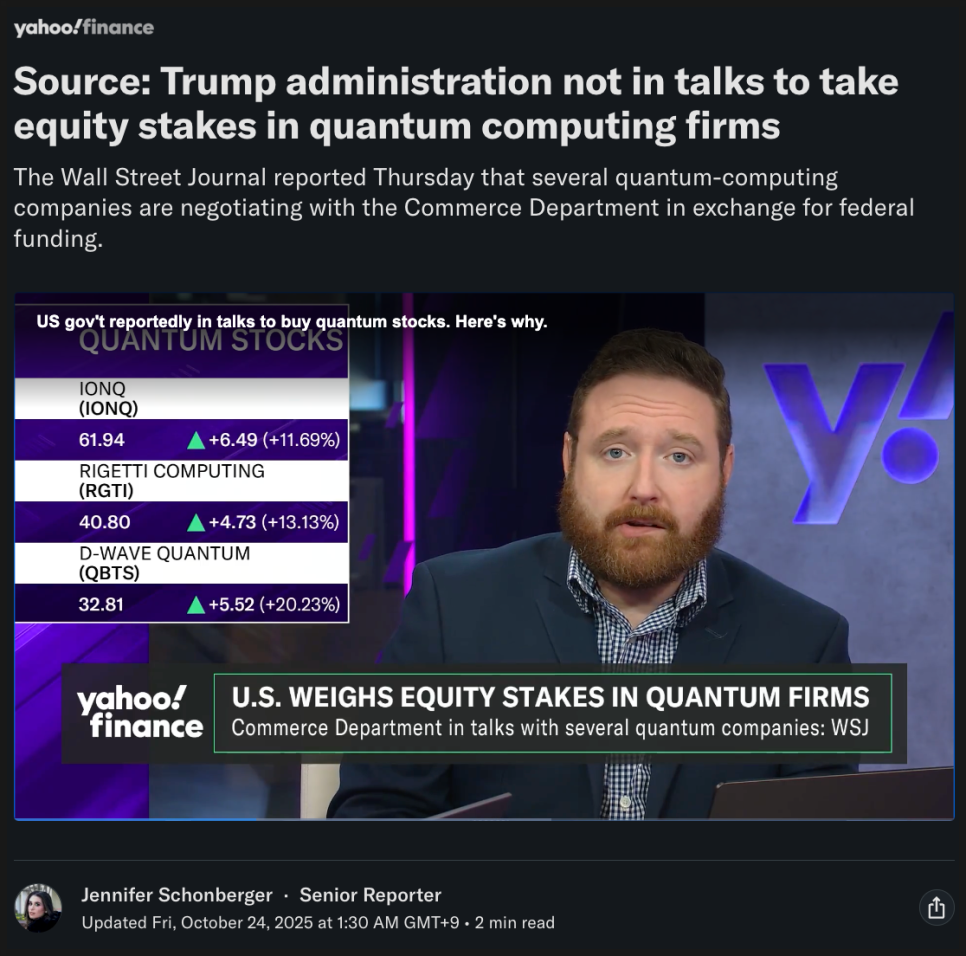Click Jennifer Schonberger's avatar photo
Image resolution: width=966 pixels, height=956 pixels.
[x=38, y=907]
